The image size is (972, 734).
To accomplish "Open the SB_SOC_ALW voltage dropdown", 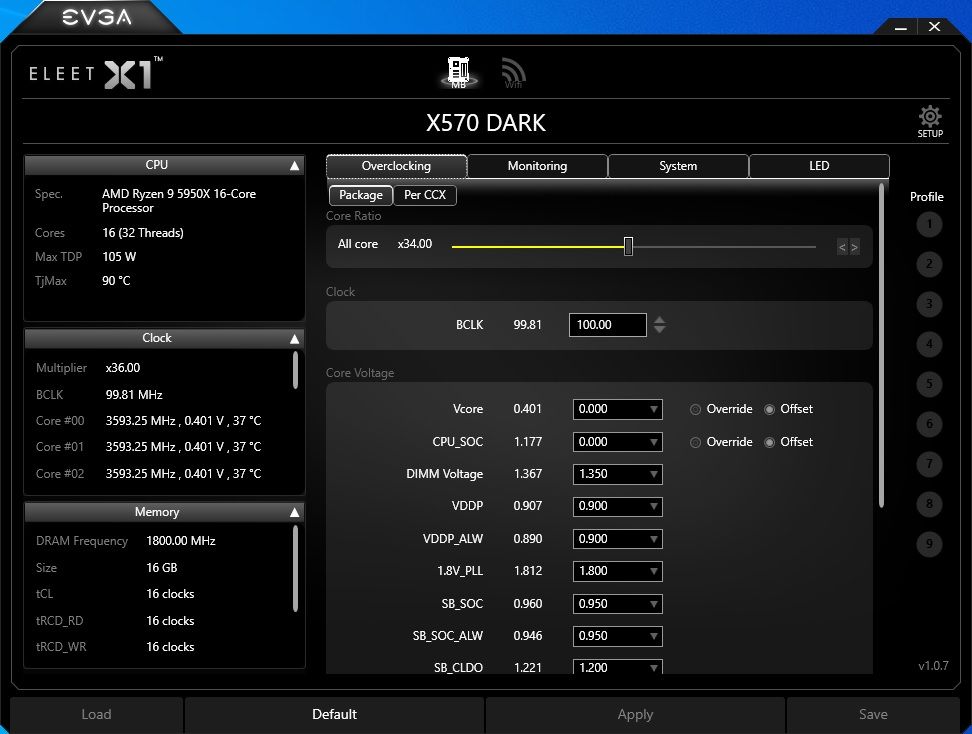I will (x=617, y=636).
